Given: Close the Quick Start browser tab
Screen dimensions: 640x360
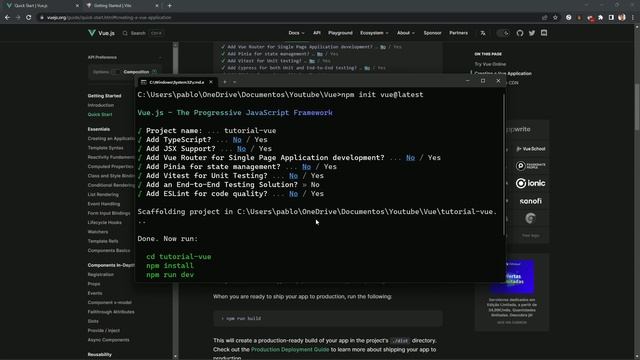Looking at the screenshot, I should click(77, 6).
